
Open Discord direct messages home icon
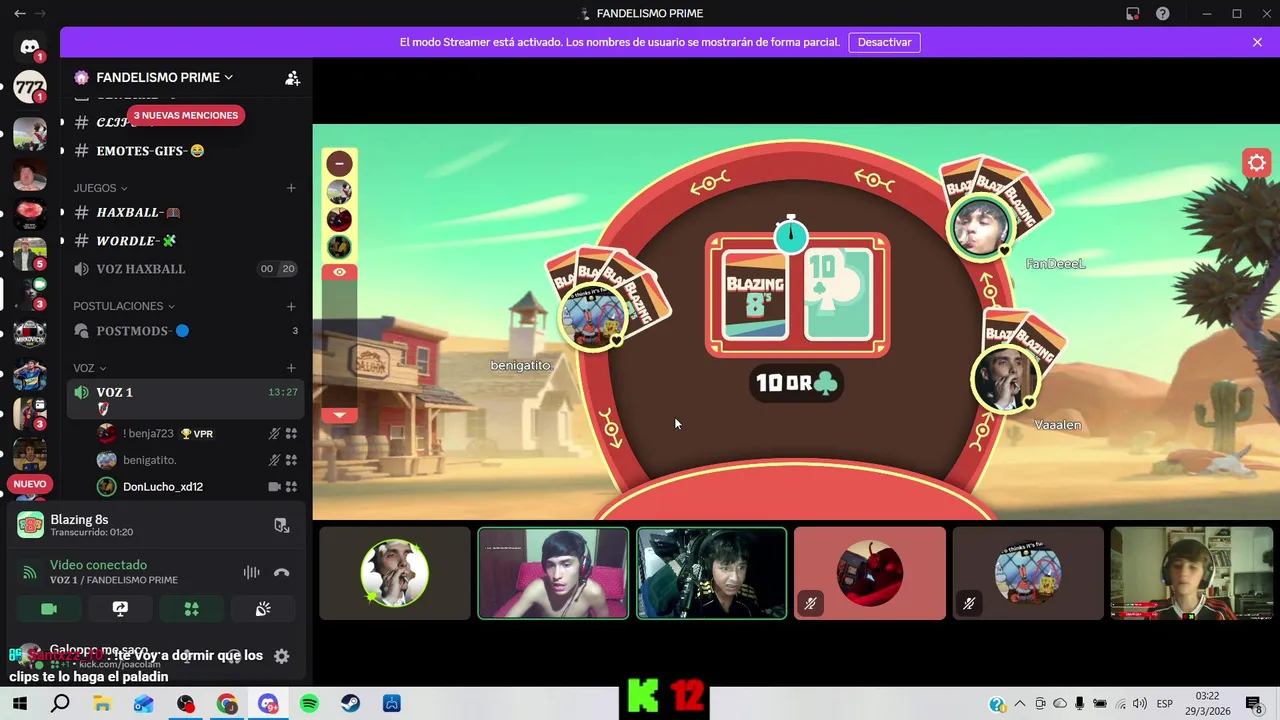coord(30,47)
